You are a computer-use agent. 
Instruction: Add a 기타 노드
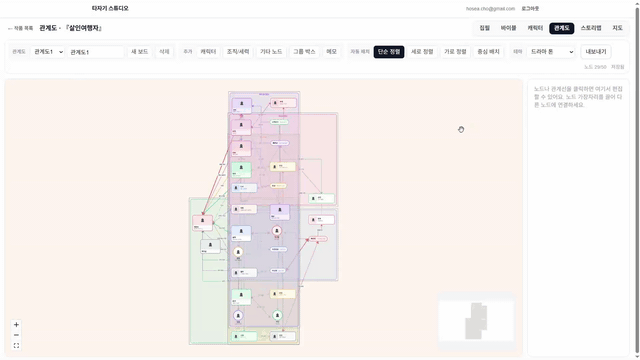point(271,52)
